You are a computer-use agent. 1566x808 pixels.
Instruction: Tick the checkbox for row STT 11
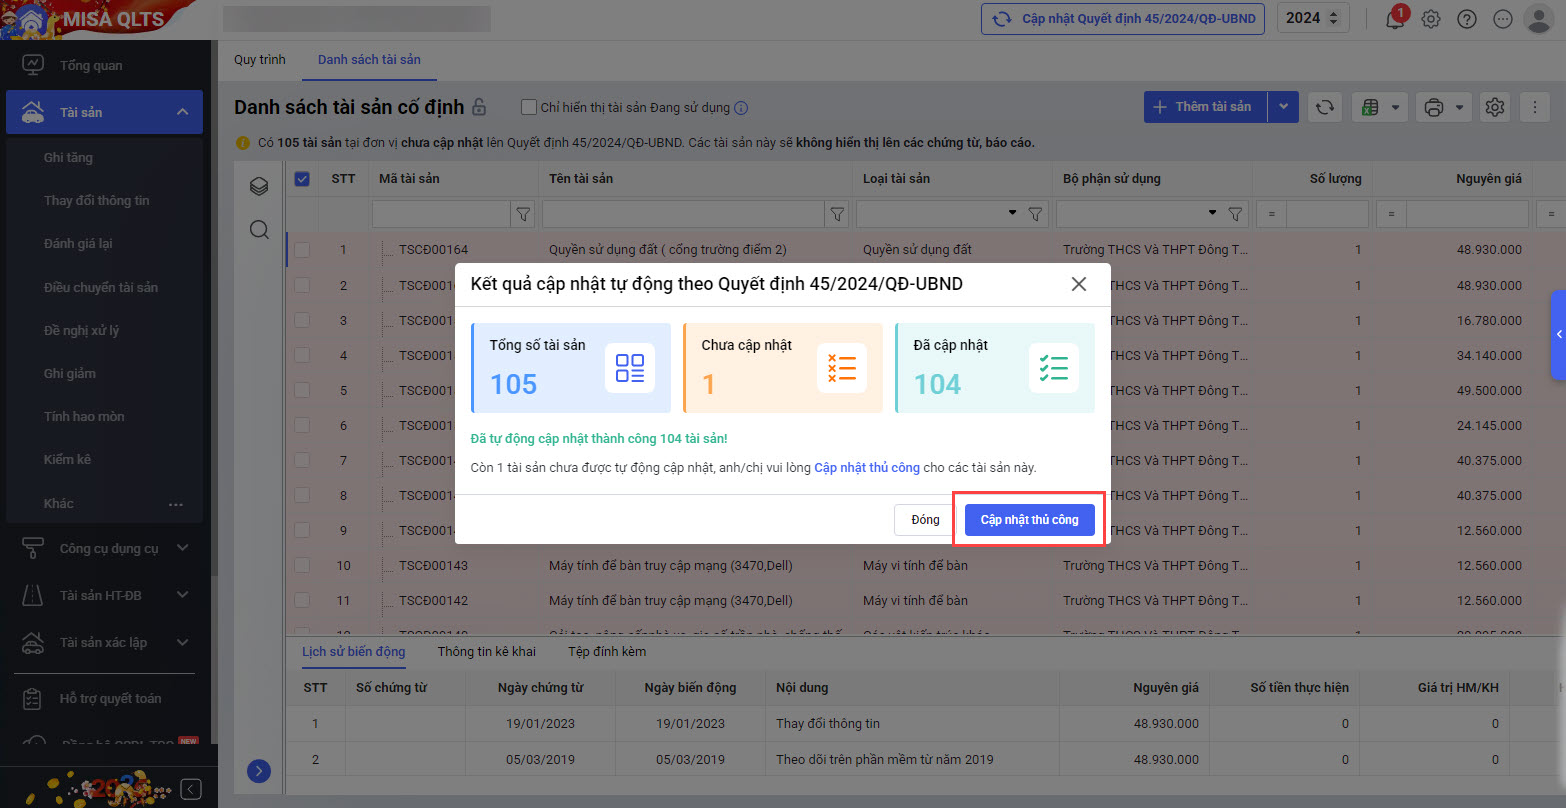coord(302,601)
